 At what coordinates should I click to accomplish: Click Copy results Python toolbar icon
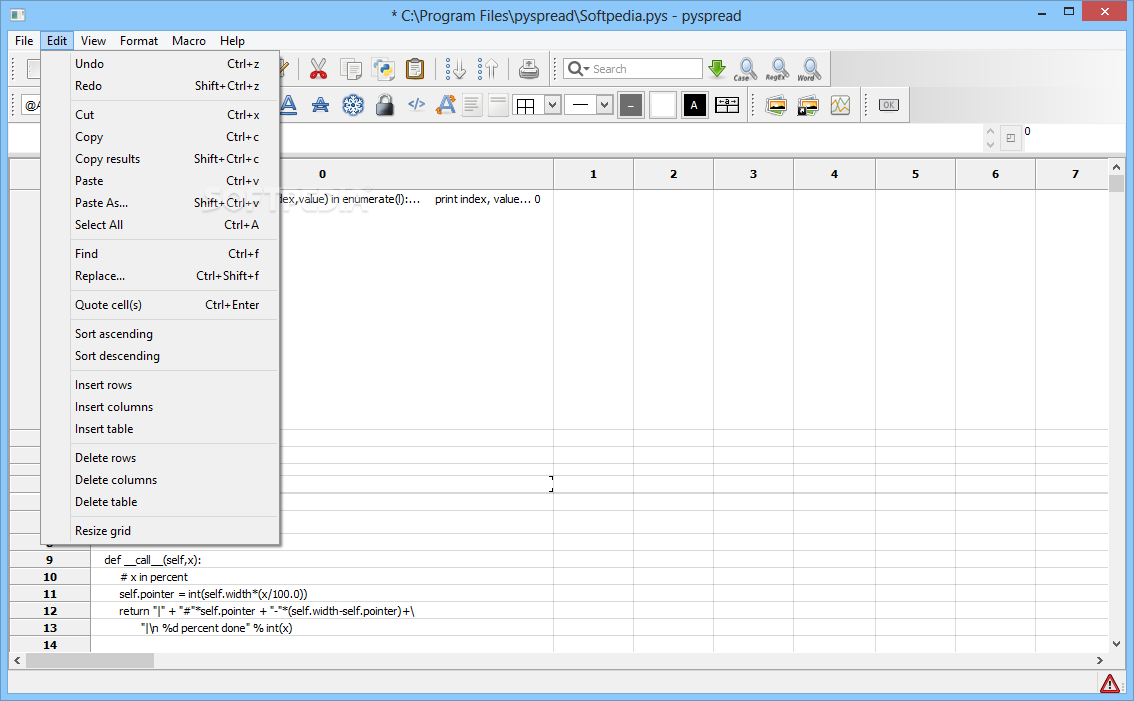(383, 69)
